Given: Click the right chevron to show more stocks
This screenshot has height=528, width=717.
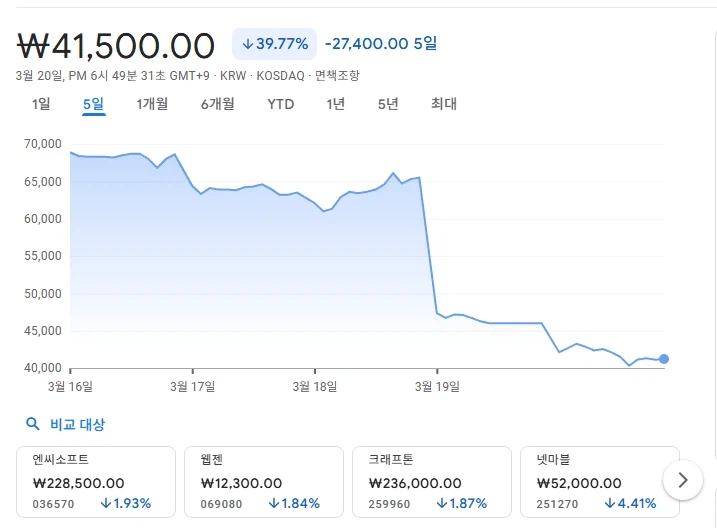Looking at the screenshot, I should click(683, 480).
